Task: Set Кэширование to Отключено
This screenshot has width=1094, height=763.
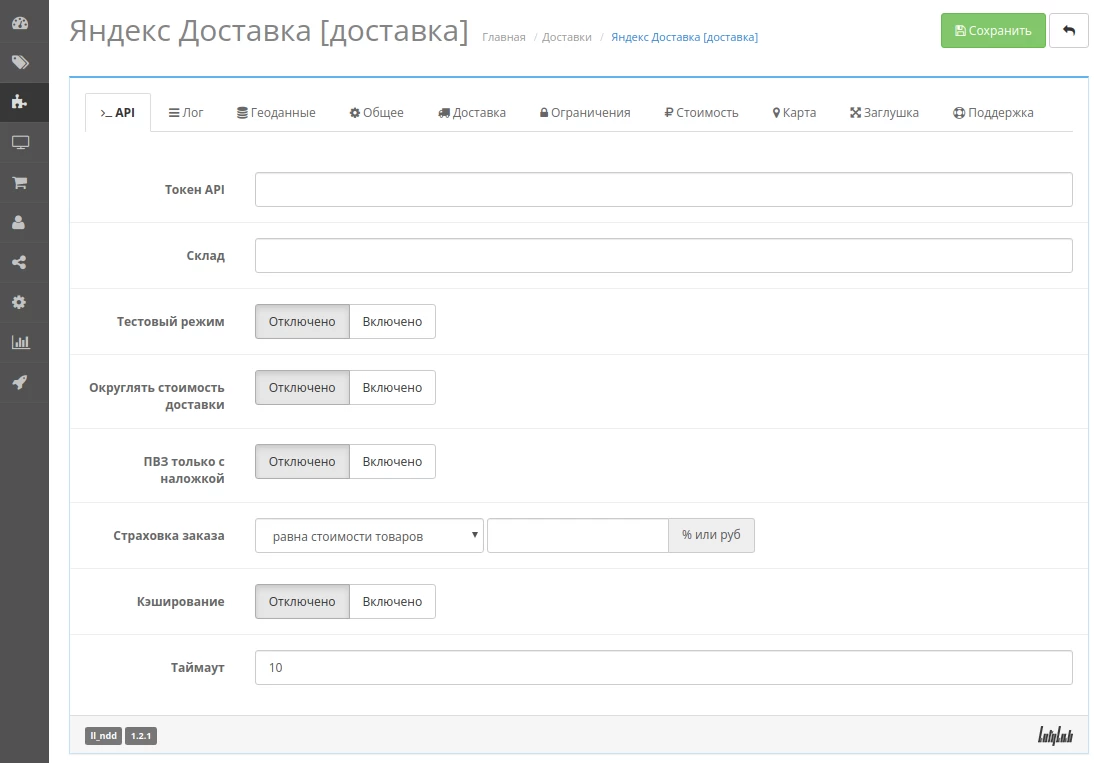Action: click(x=302, y=601)
